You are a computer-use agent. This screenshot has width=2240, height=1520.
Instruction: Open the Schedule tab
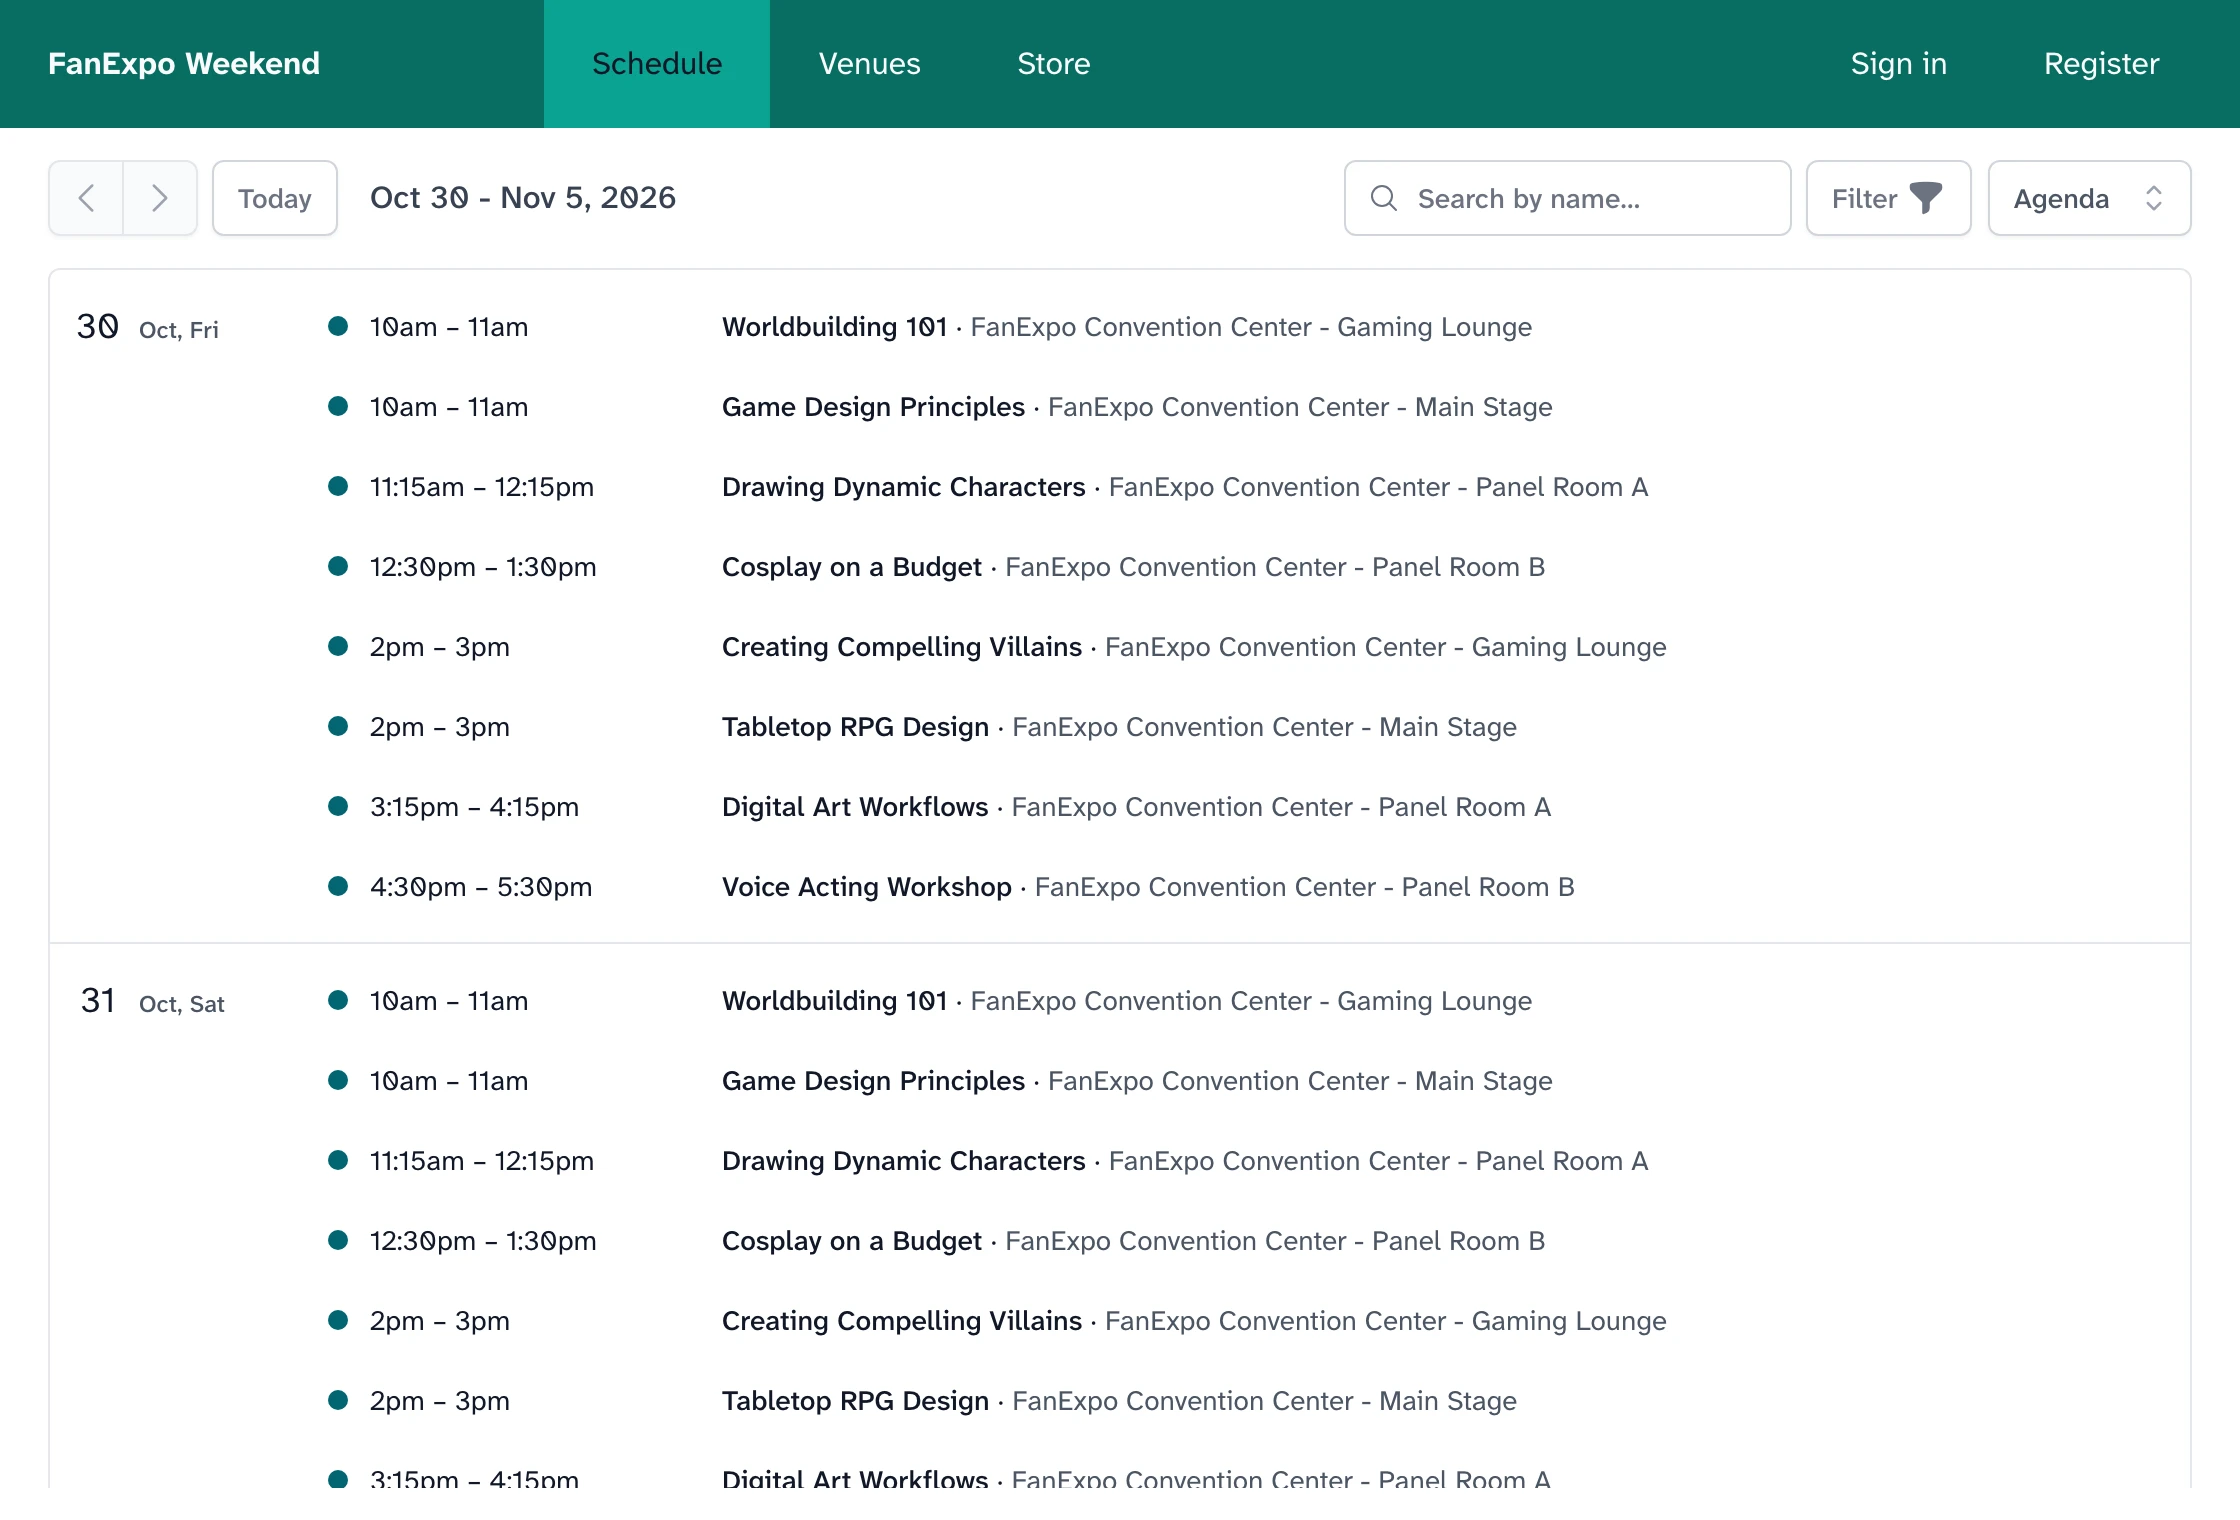click(657, 64)
